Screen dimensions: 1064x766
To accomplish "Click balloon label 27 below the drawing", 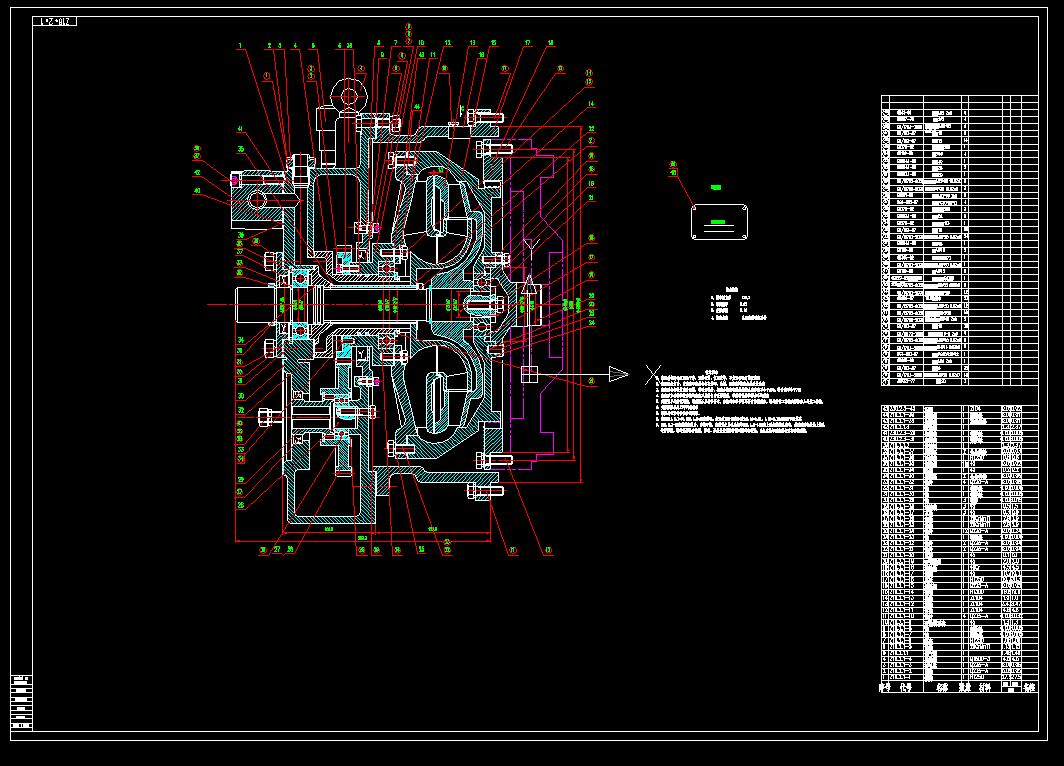I will (277, 550).
